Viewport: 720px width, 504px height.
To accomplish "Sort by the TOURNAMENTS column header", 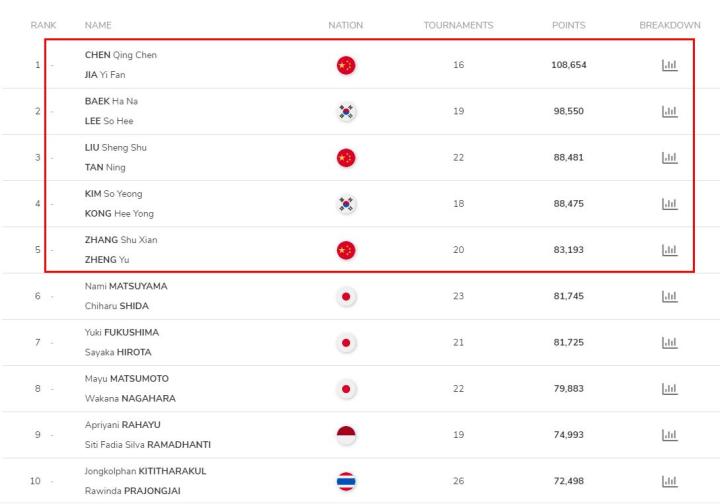I will (x=458, y=25).
